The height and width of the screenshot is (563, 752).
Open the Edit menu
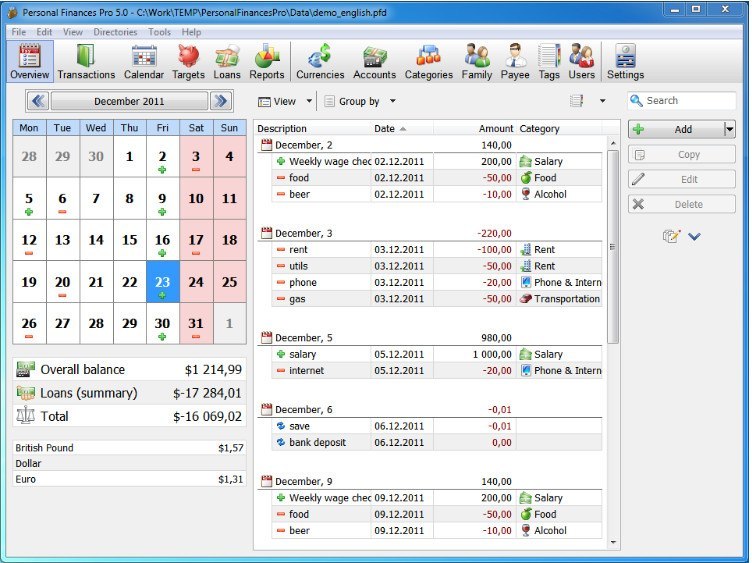tap(44, 32)
